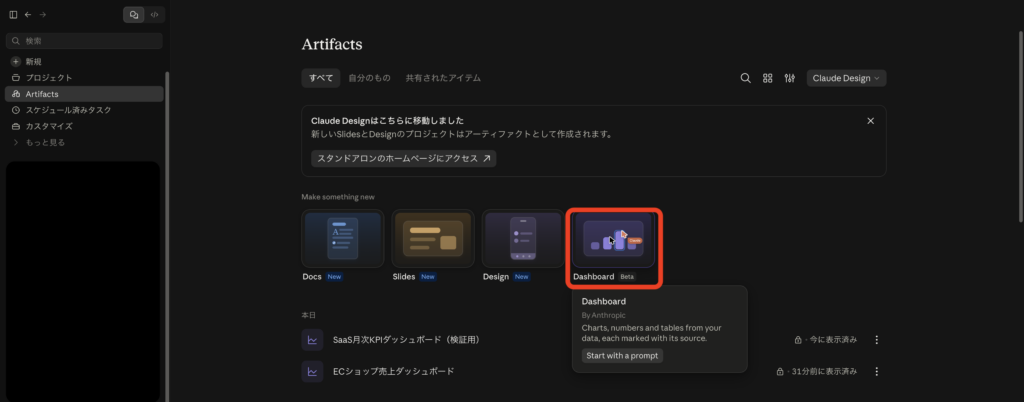Select the すべて tab
The height and width of the screenshot is (402, 1024).
(321, 78)
